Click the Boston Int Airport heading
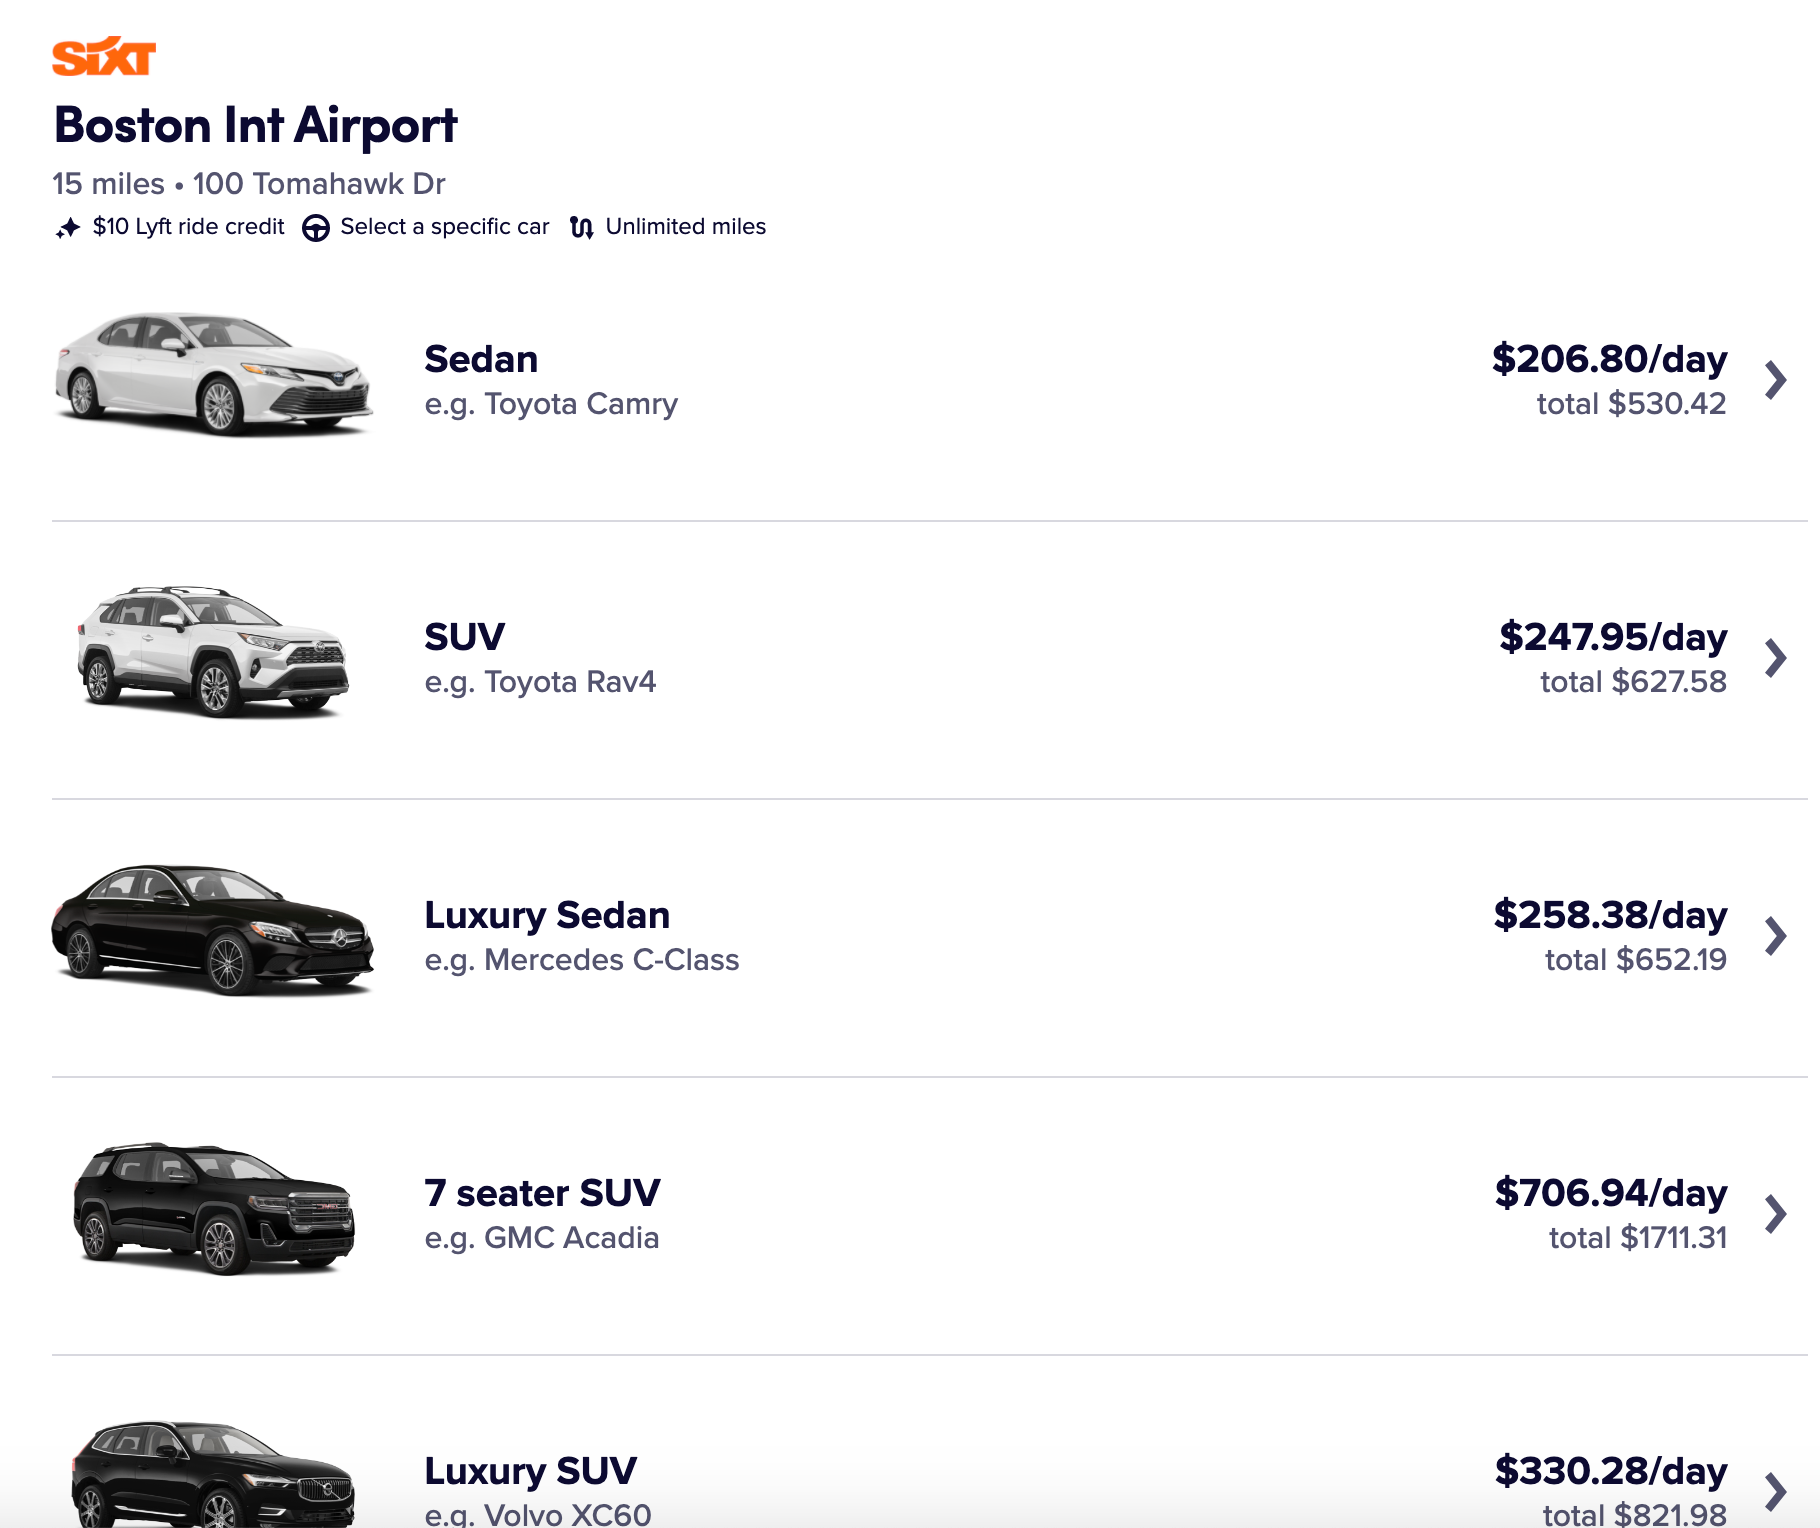Viewport: 1820px width, 1528px height. tap(255, 126)
